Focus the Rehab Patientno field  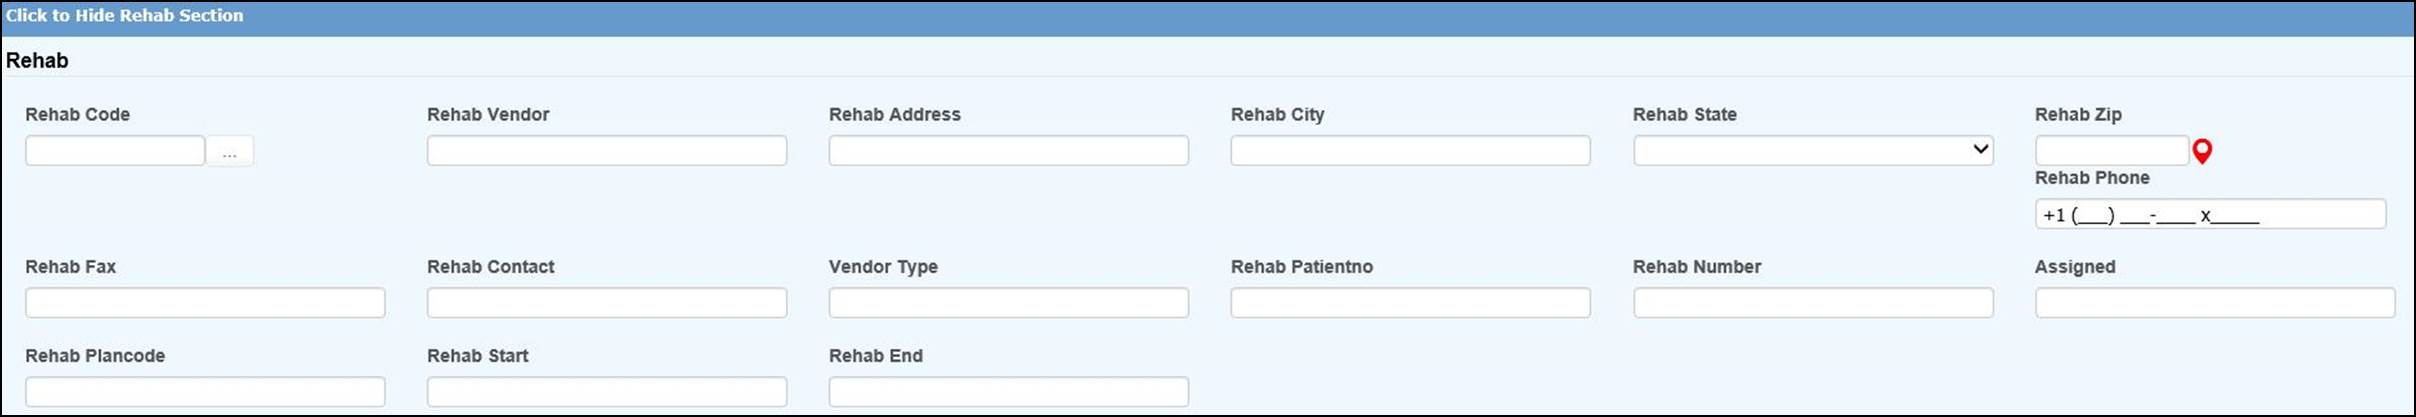[x=1410, y=303]
